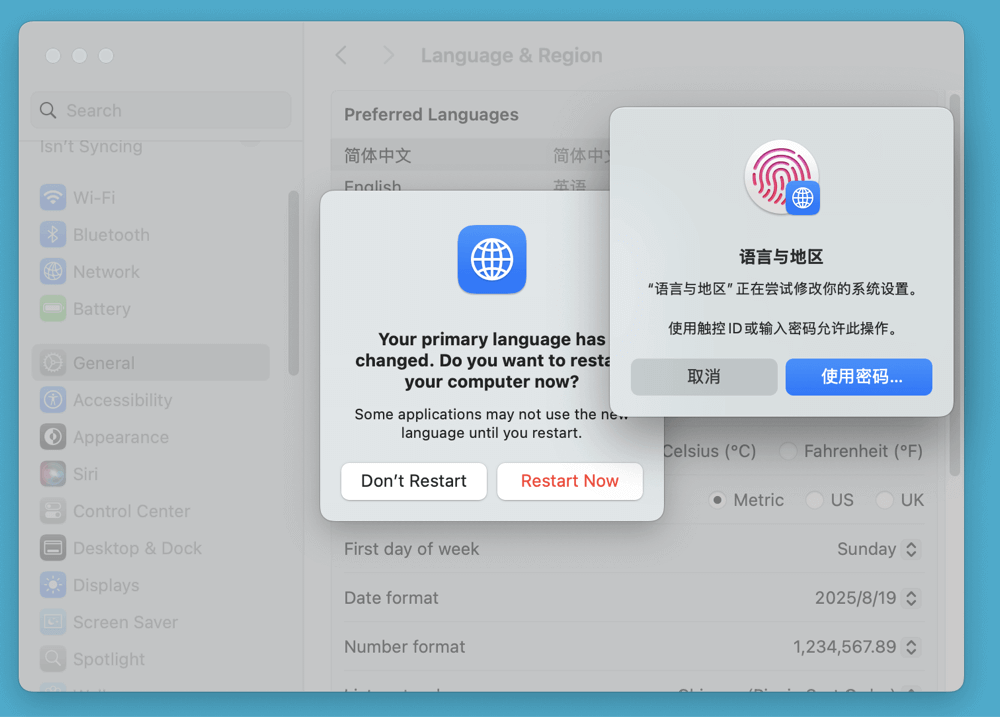Select Spotlight in the sidebar
Screen dimensions: 1000x717
(108, 659)
